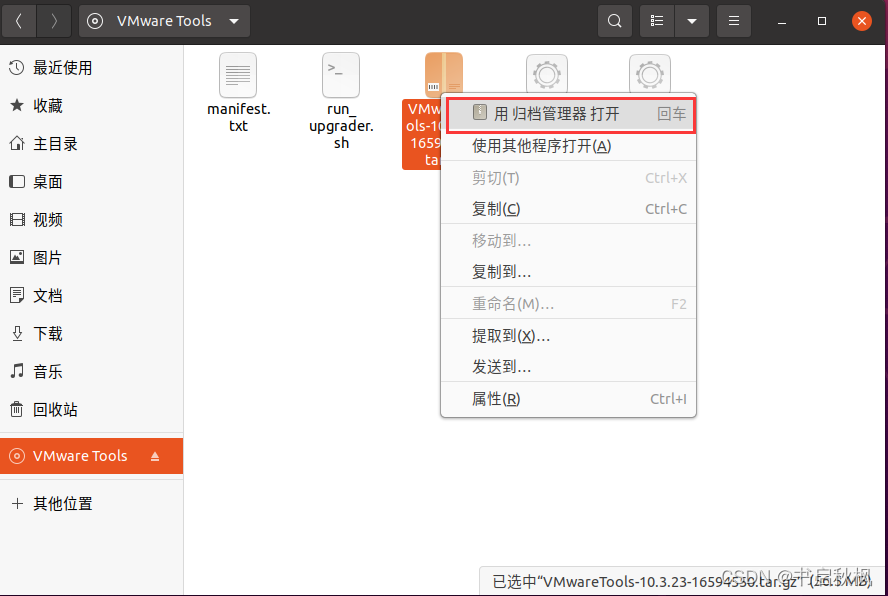Open the hamburger main menu

pyautogui.click(x=733, y=22)
